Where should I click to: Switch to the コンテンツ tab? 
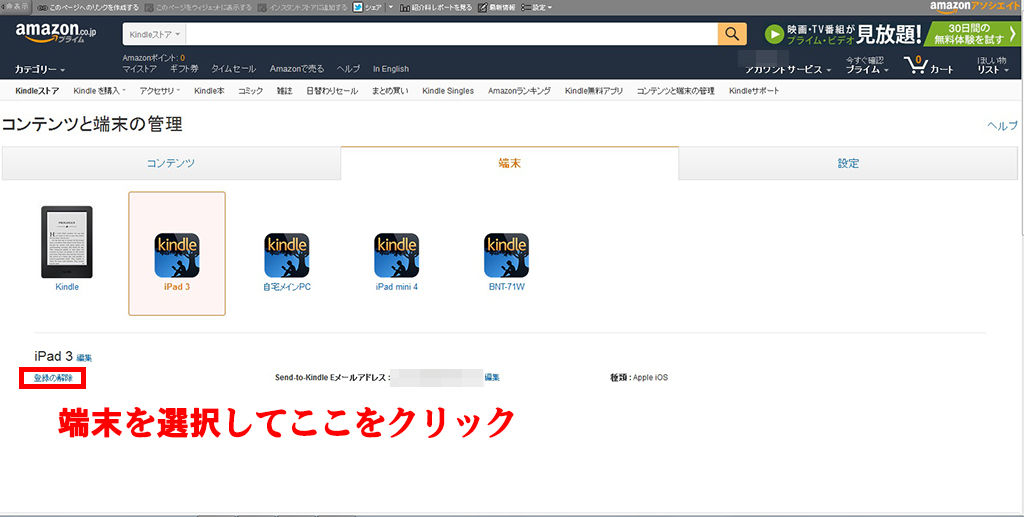[171, 163]
